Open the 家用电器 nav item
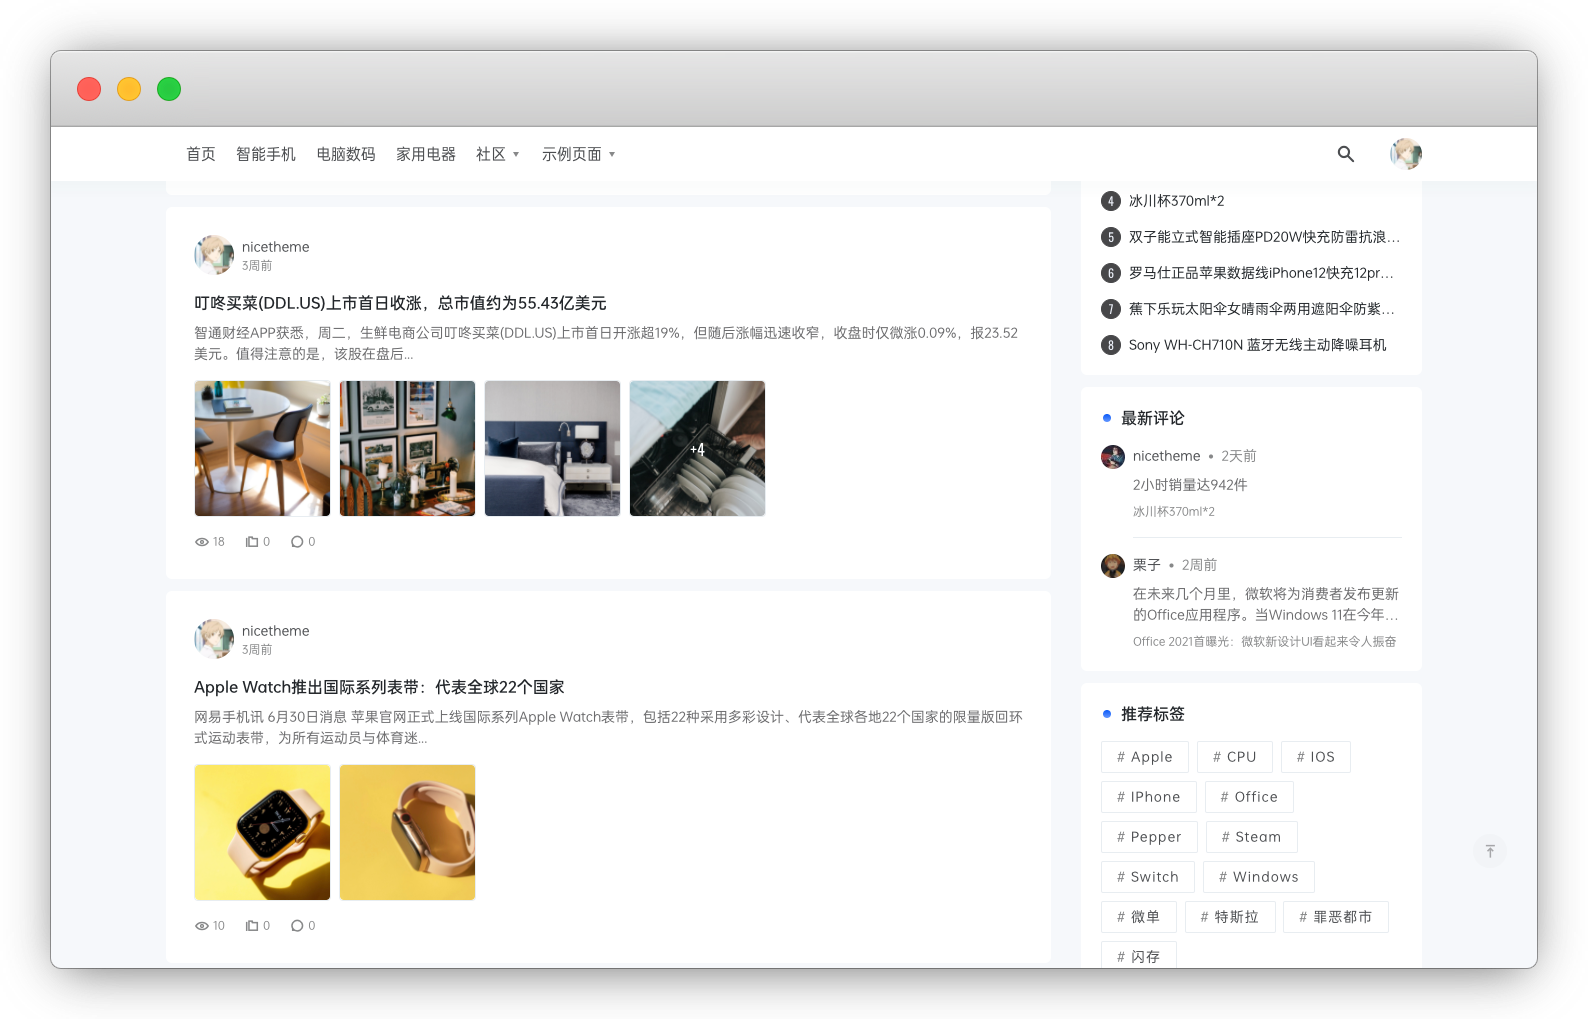This screenshot has width=1588, height=1019. coord(426,154)
